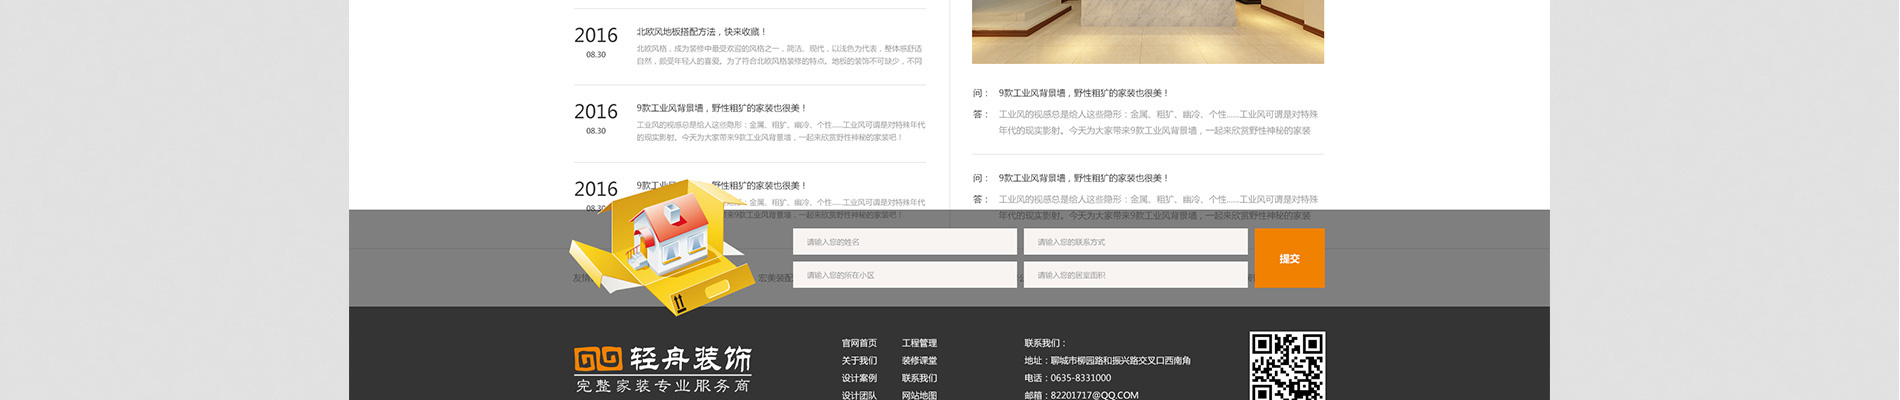Click the 答 answer text under the first question
This screenshot has width=1900, height=400.
(1158, 122)
